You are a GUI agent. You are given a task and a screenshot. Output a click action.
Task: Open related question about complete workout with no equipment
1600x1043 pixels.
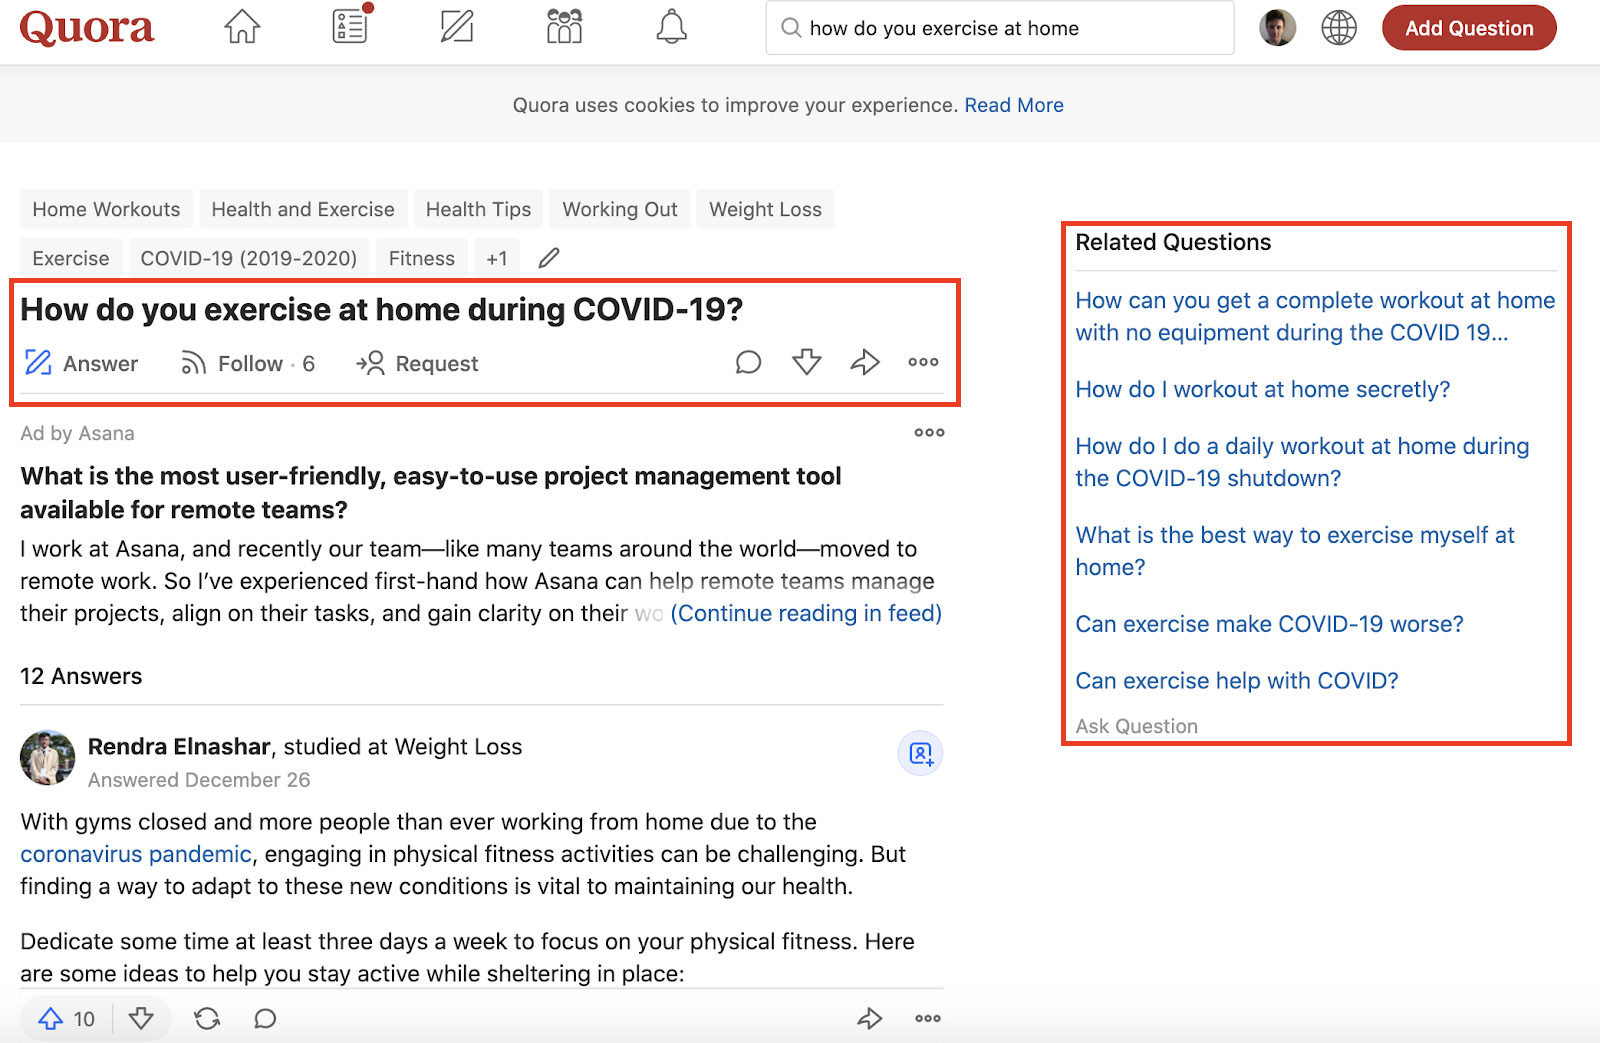pos(1315,316)
